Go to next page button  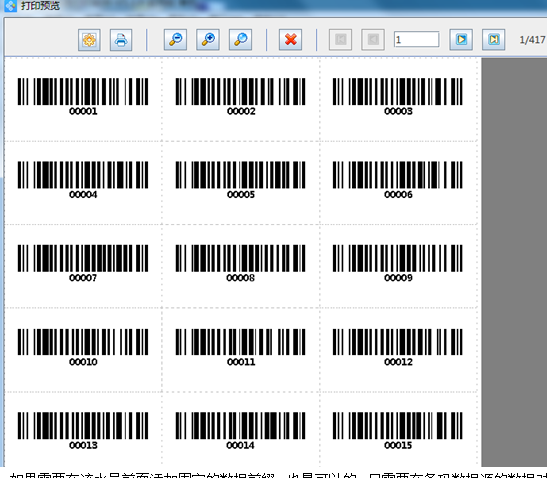pyautogui.click(x=461, y=39)
